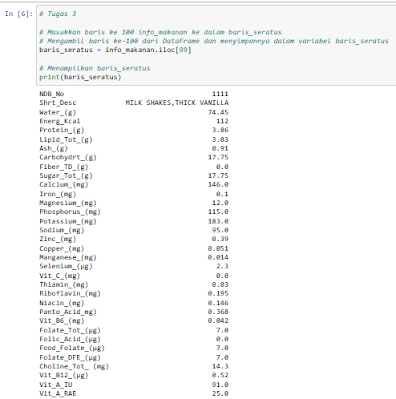
Task: Select the text 'MILK SHAKES,THICK VANILLA'
Action: [x=177, y=103]
